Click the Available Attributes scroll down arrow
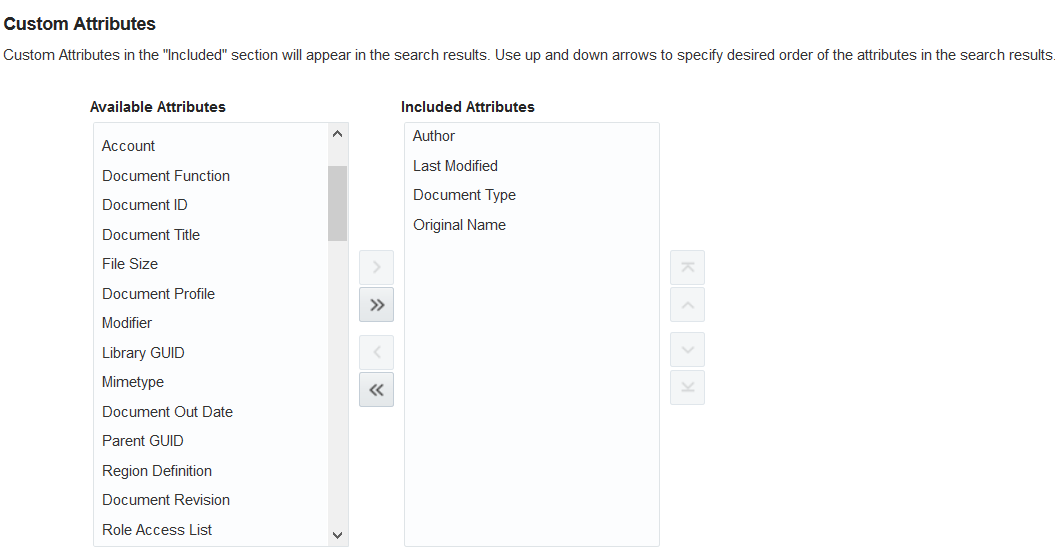 click(338, 536)
